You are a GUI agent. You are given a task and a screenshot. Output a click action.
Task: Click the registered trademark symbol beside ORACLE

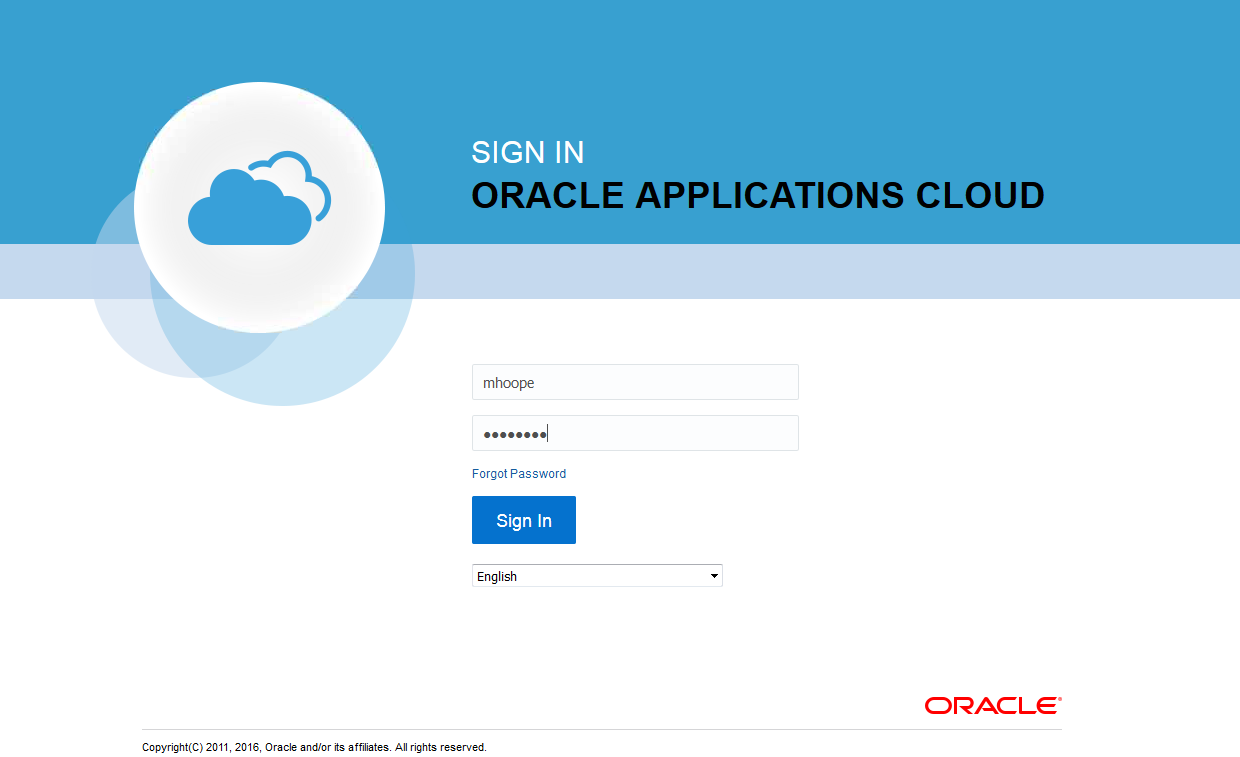point(1059,698)
